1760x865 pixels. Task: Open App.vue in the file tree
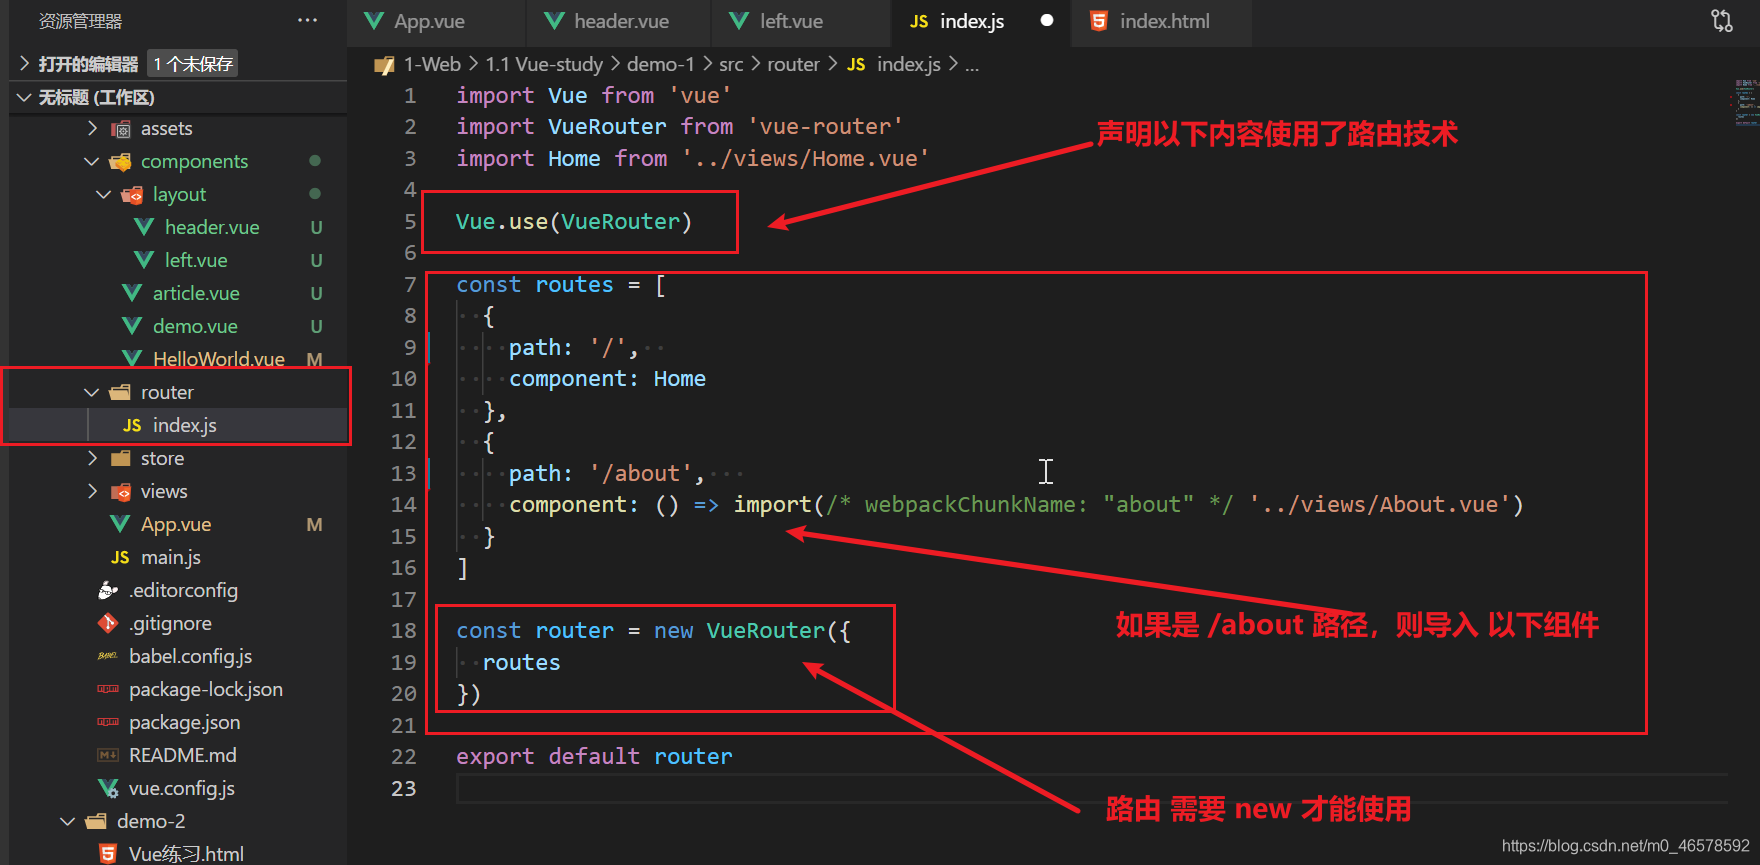(x=176, y=524)
